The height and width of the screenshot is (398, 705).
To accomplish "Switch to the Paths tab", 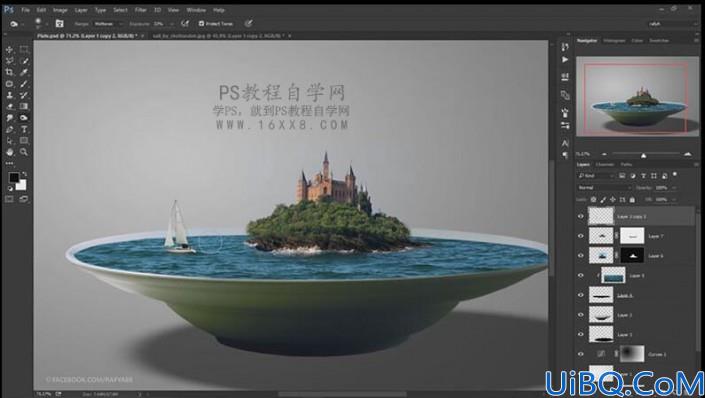I will pyautogui.click(x=626, y=164).
